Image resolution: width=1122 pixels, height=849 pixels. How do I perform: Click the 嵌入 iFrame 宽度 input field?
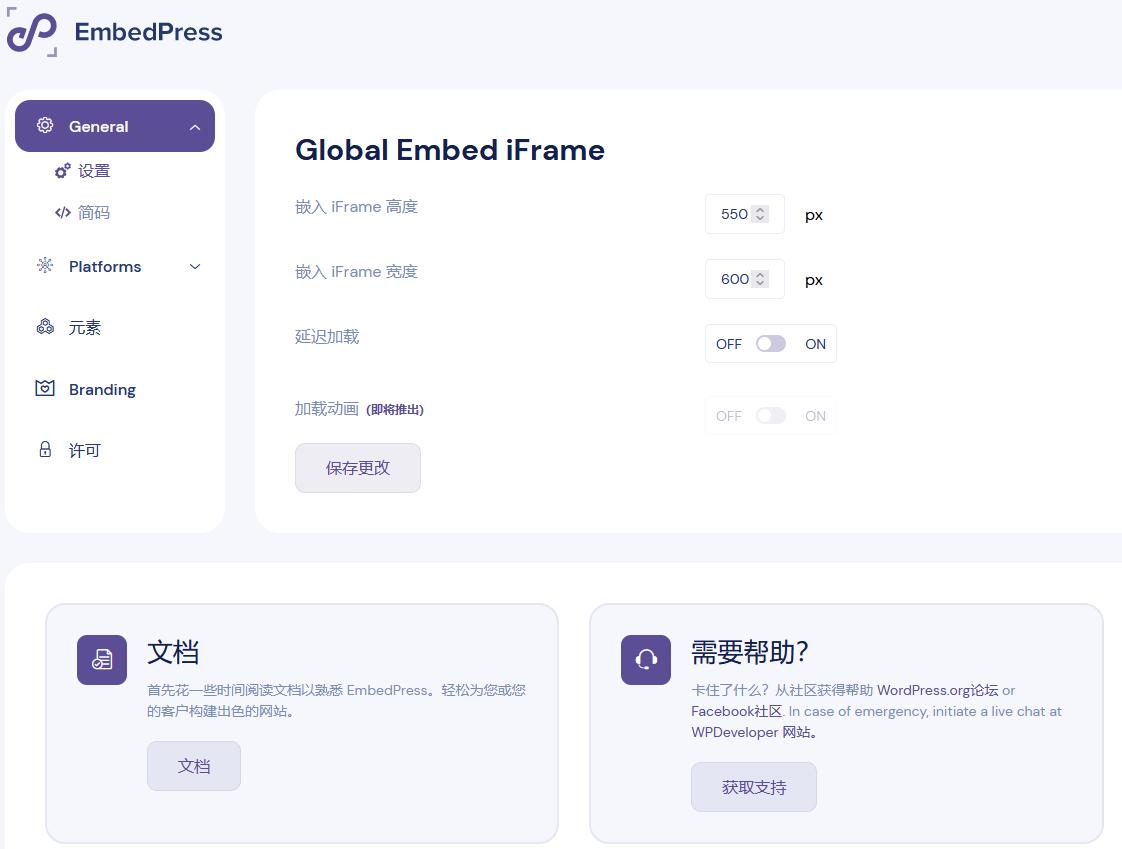(734, 279)
